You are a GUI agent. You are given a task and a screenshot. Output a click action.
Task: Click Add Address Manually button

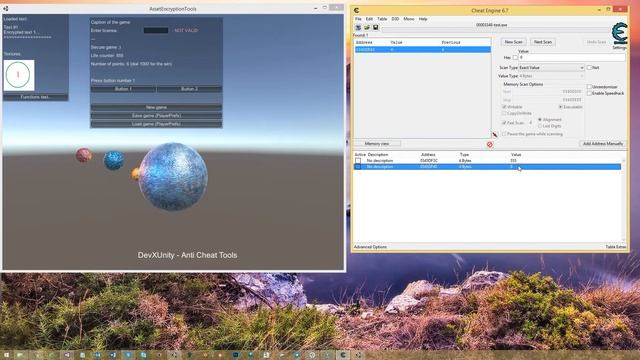click(602, 144)
